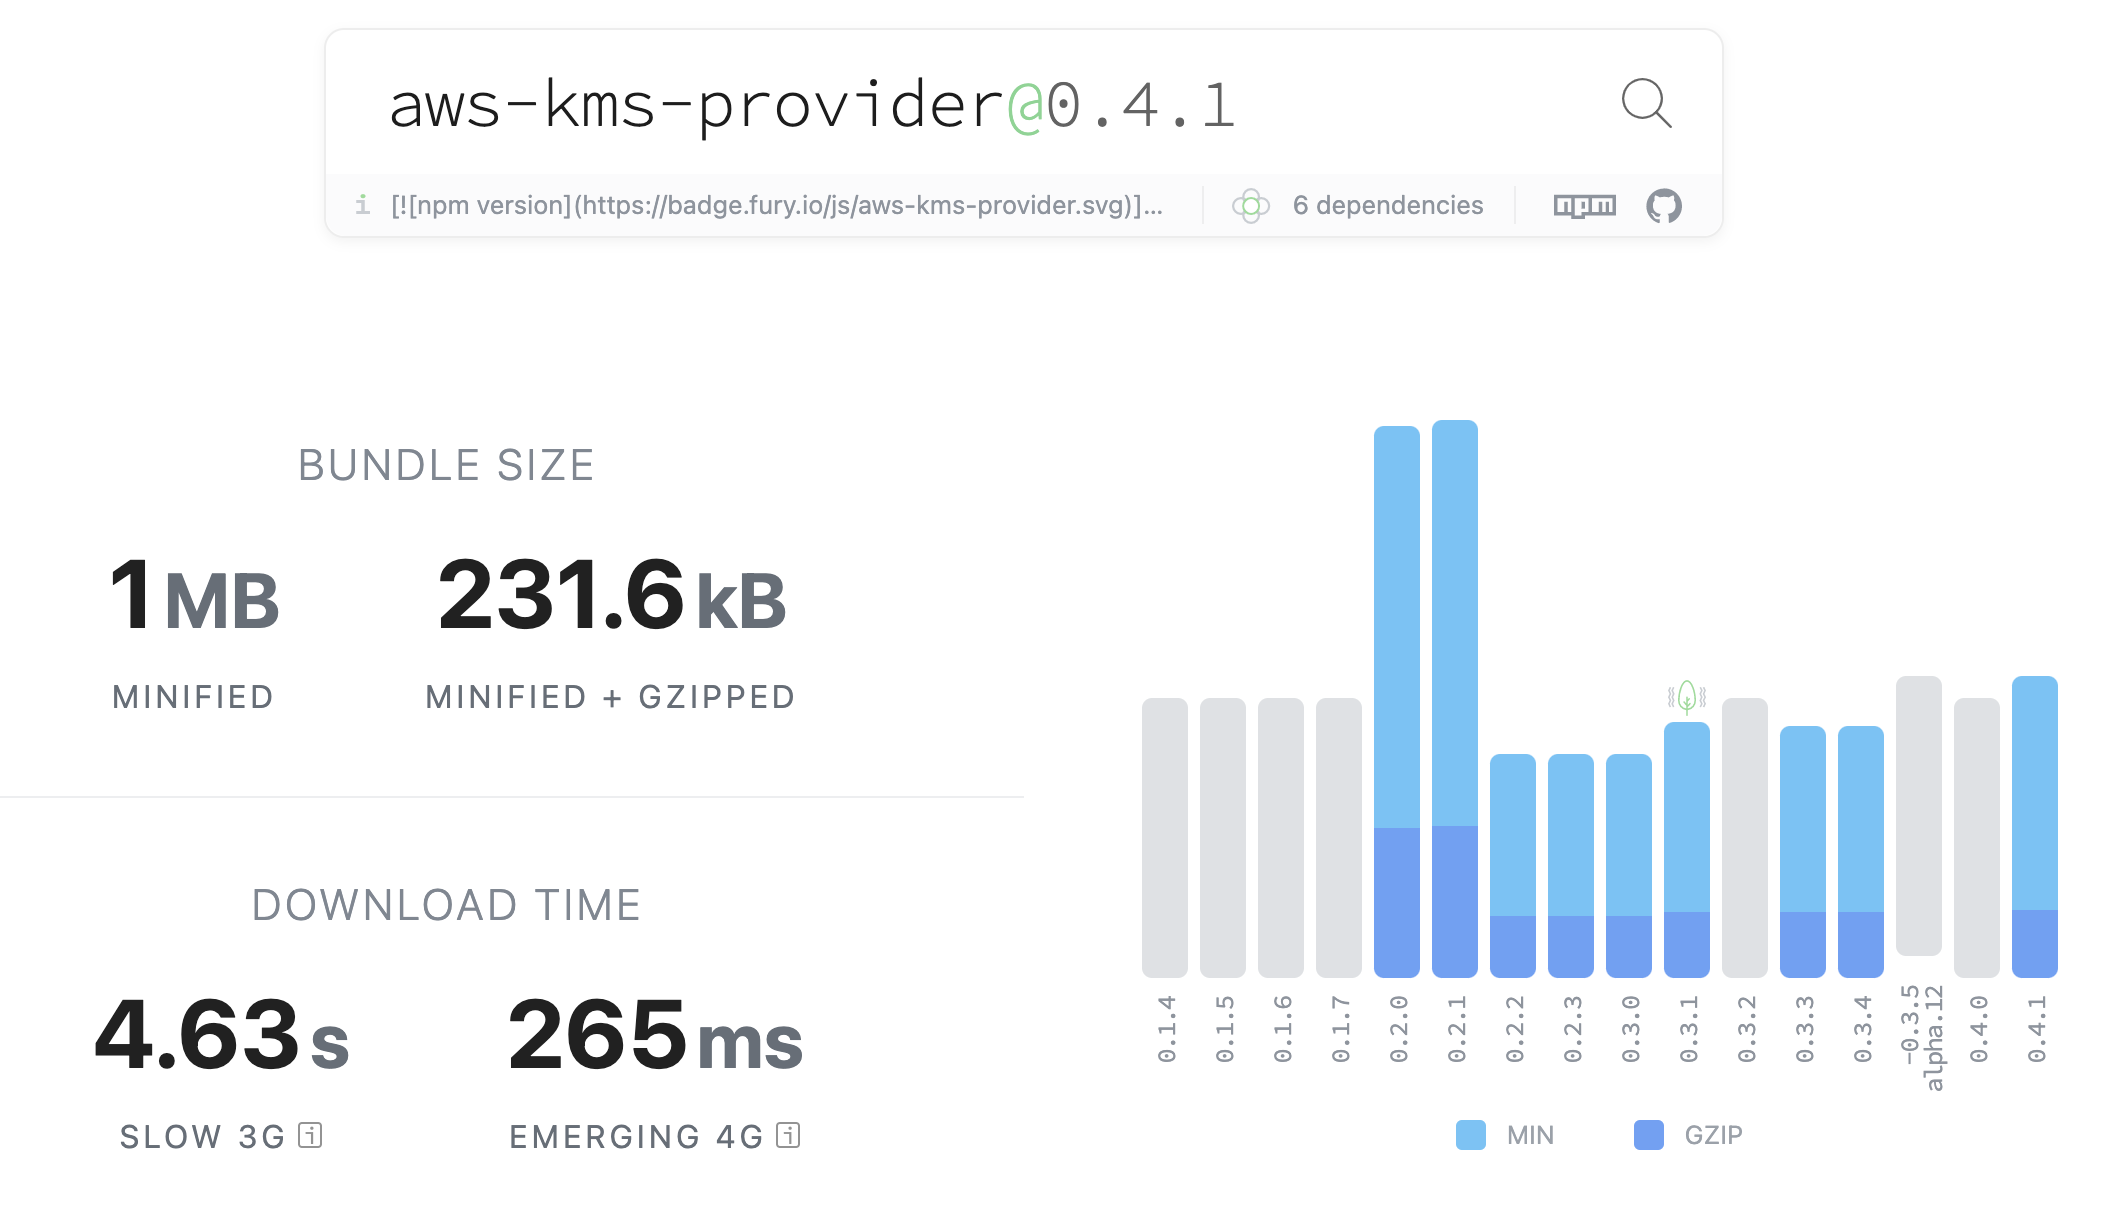The image size is (2112, 1226).
Task: Select the 0.3.5-alpha.12 version bar
Action: pos(1918,815)
